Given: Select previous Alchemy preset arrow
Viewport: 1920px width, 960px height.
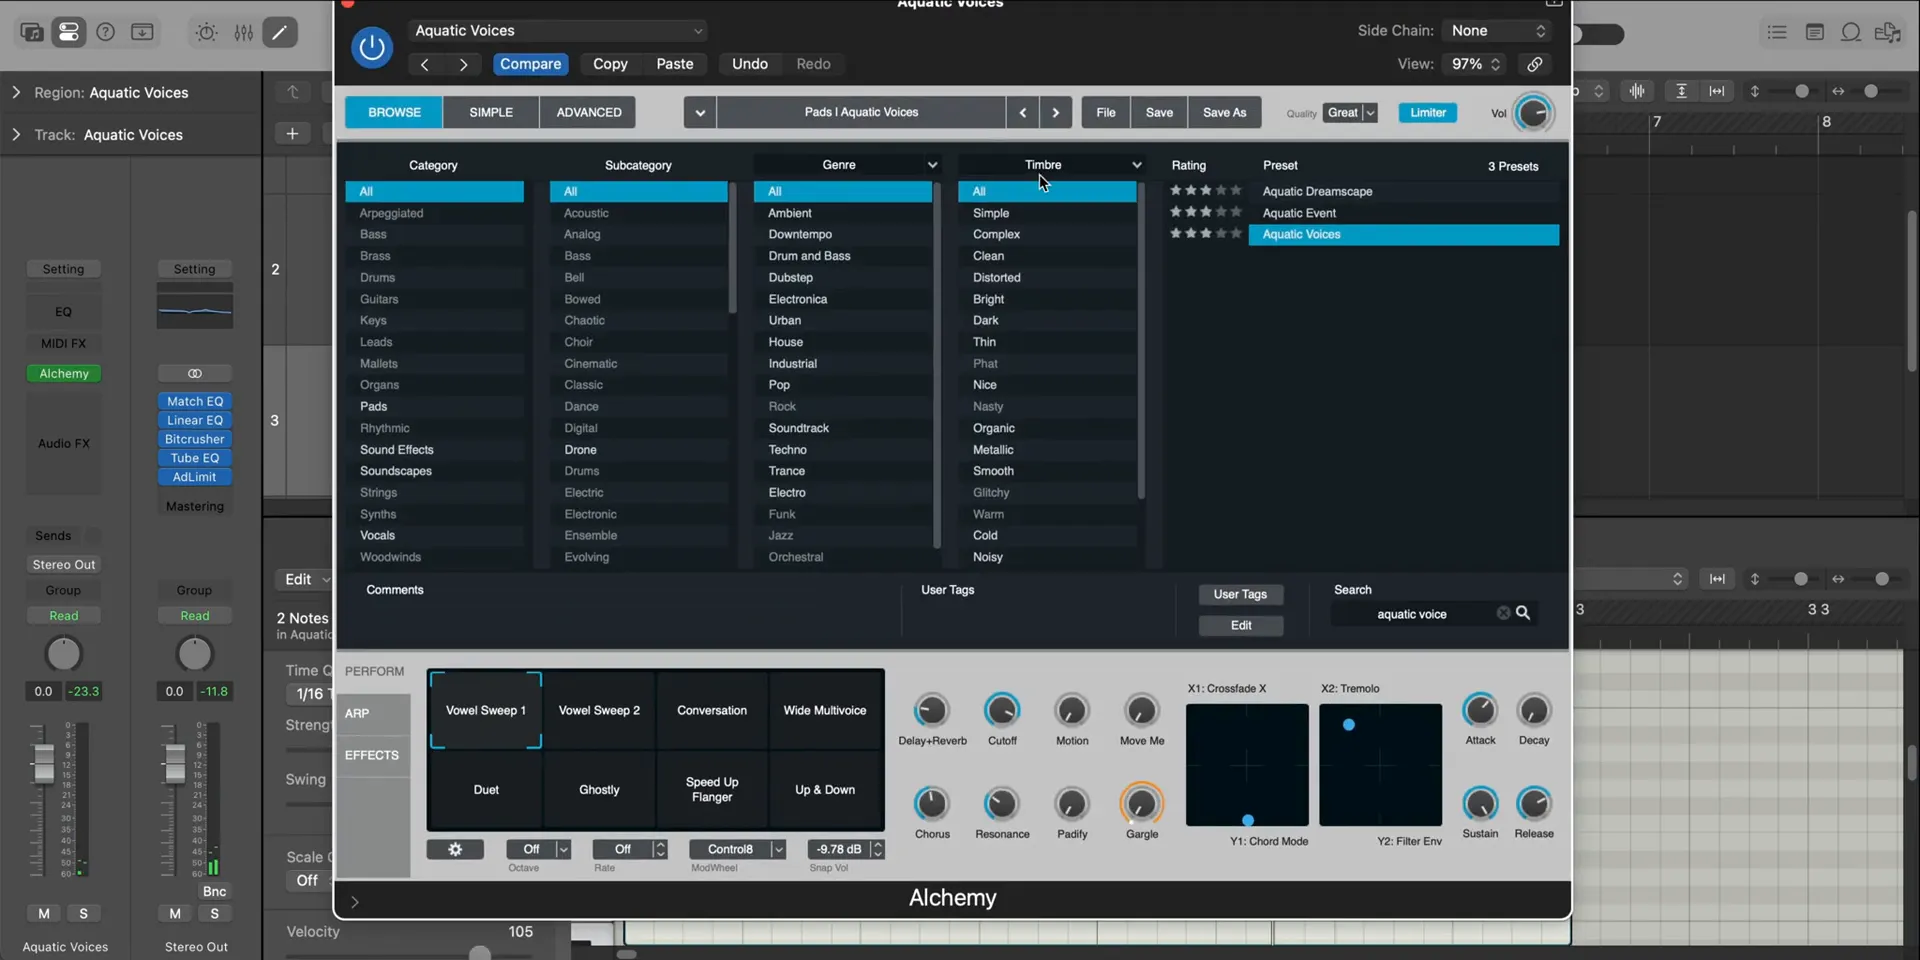Looking at the screenshot, I should (1022, 112).
